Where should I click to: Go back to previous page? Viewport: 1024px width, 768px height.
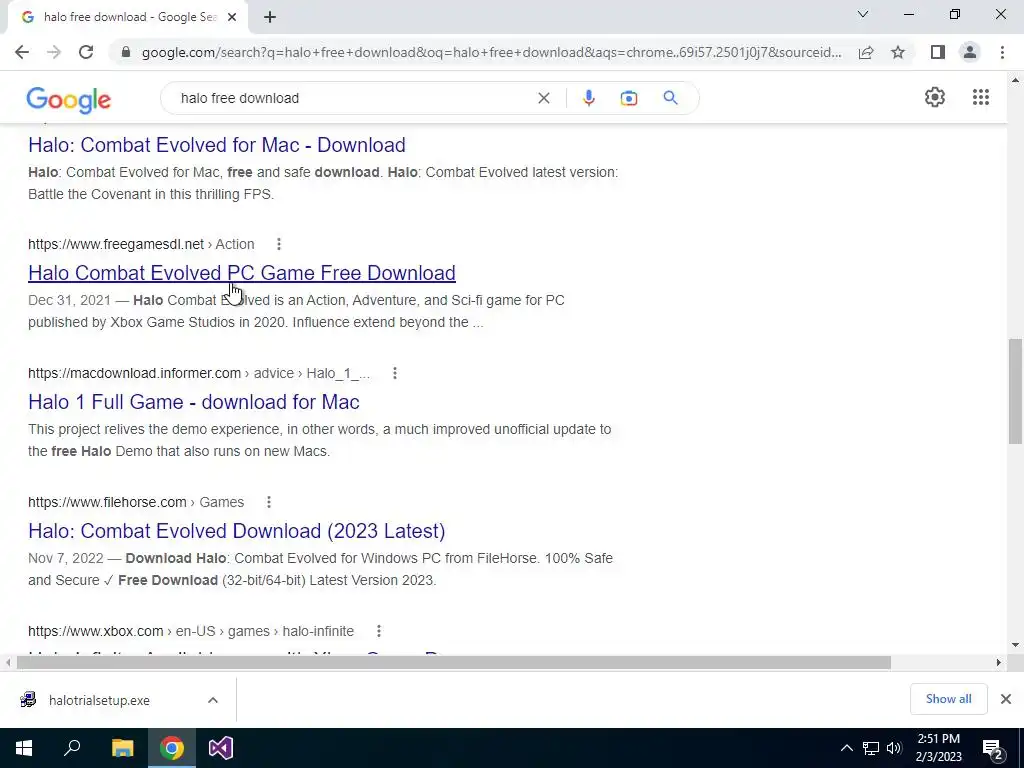[x=22, y=52]
